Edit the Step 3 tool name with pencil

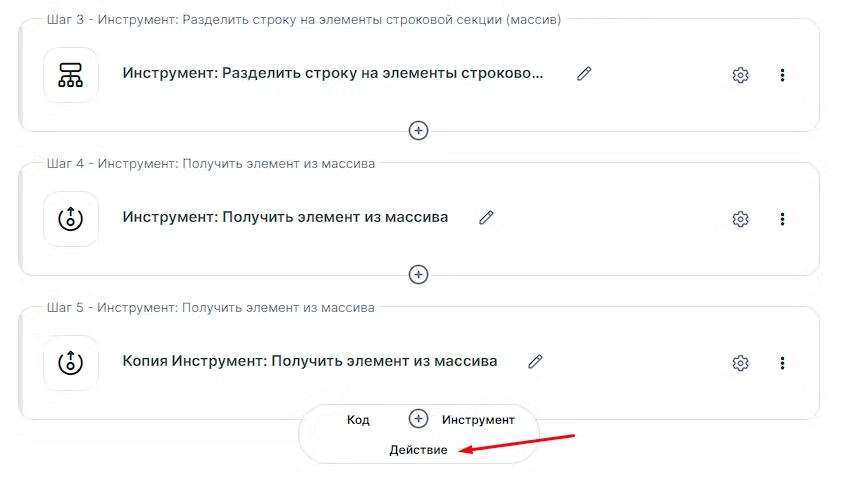pos(584,74)
